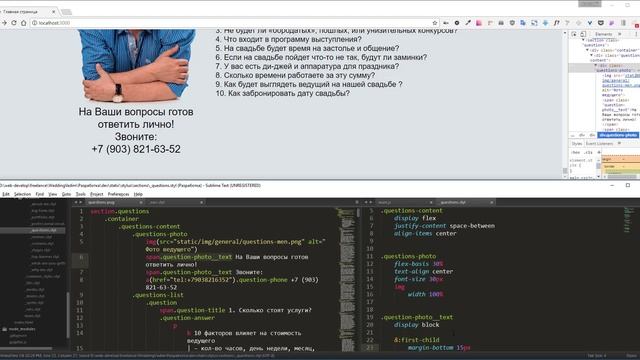Collapse the questions-content div node
The height and width of the screenshot is (360, 640).
[x=591, y=55]
